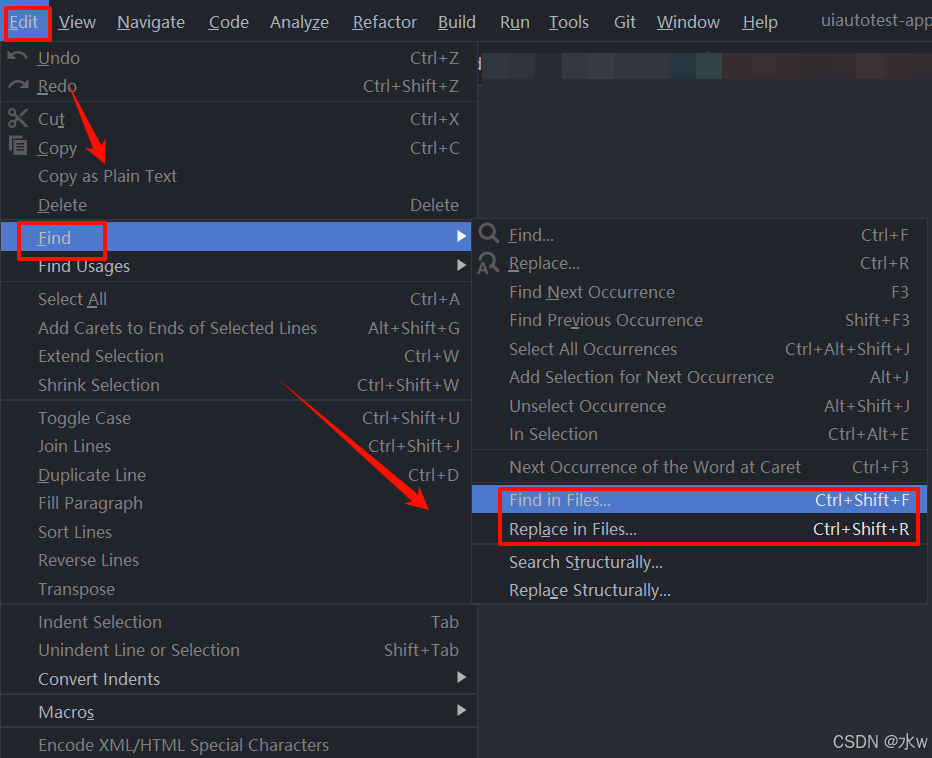This screenshot has width=932, height=758.
Task: Open the Refactor menu
Action: (384, 22)
